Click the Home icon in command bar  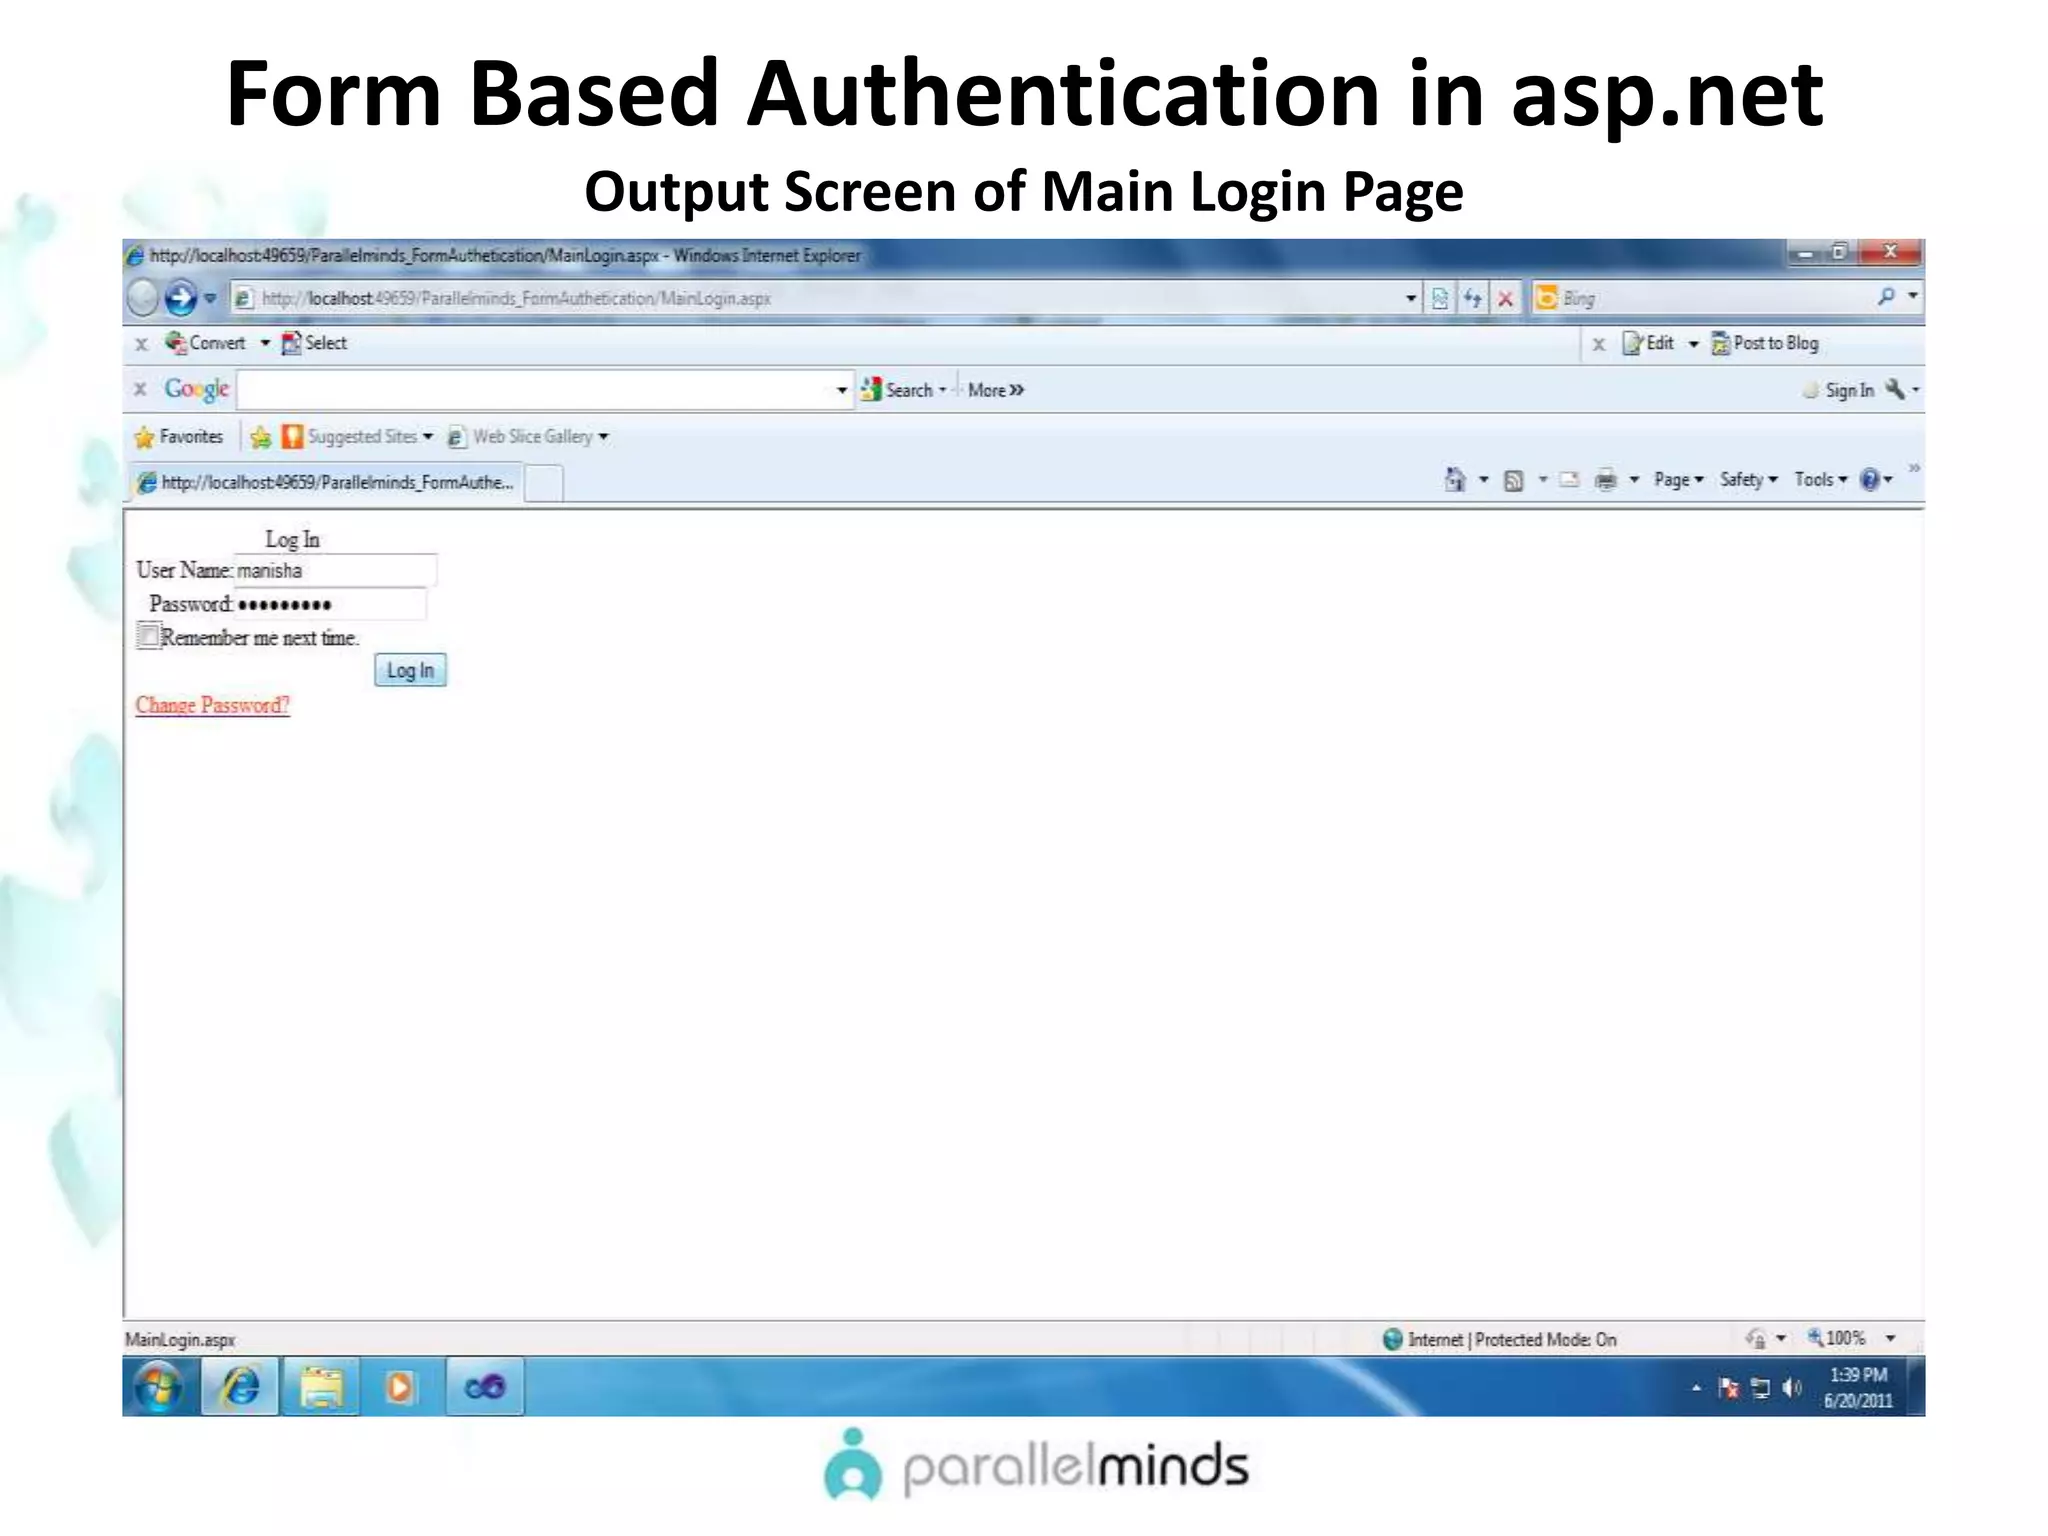click(x=1455, y=480)
